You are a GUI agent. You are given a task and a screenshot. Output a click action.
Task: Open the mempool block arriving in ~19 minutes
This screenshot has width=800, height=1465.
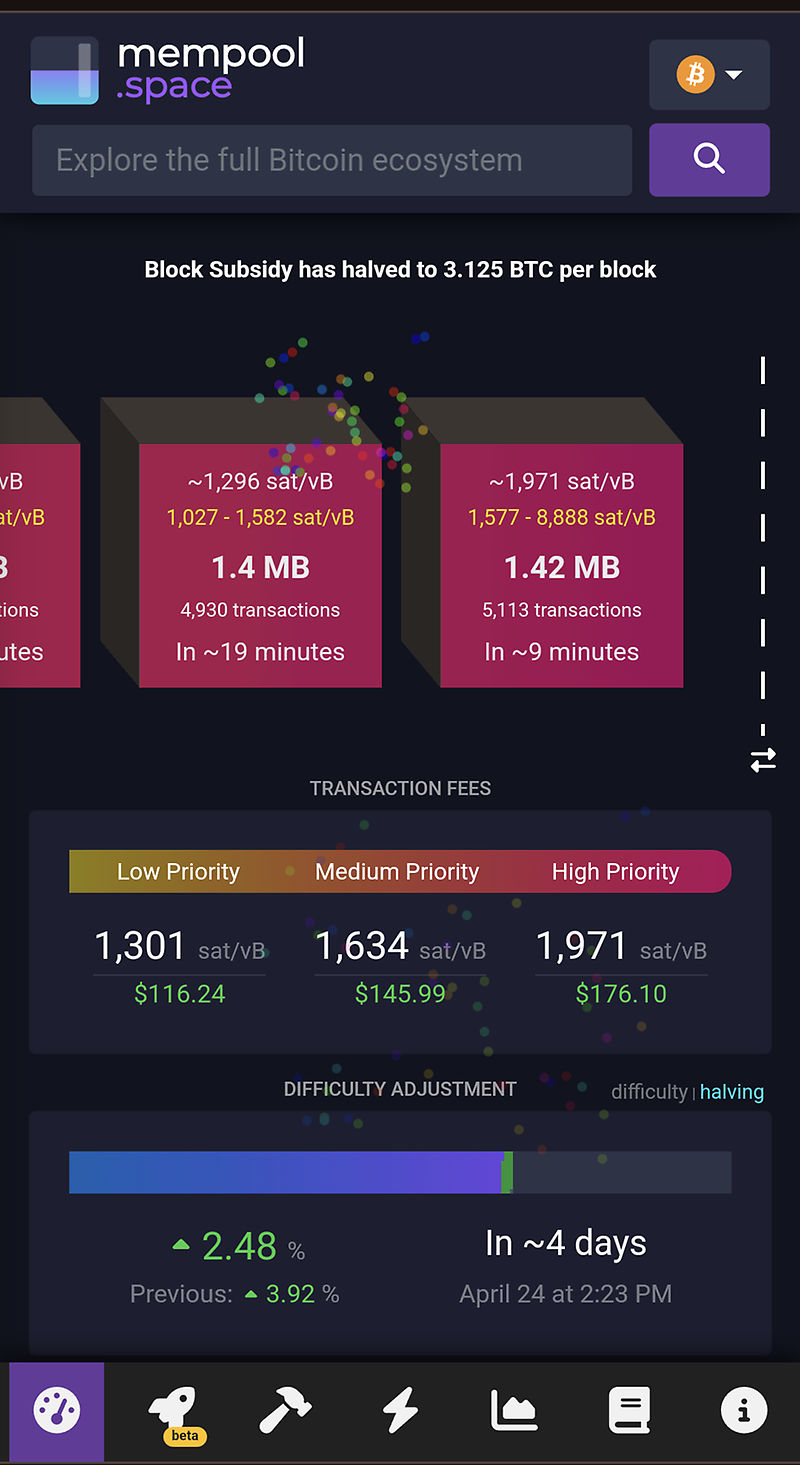[x=260, y=565]
